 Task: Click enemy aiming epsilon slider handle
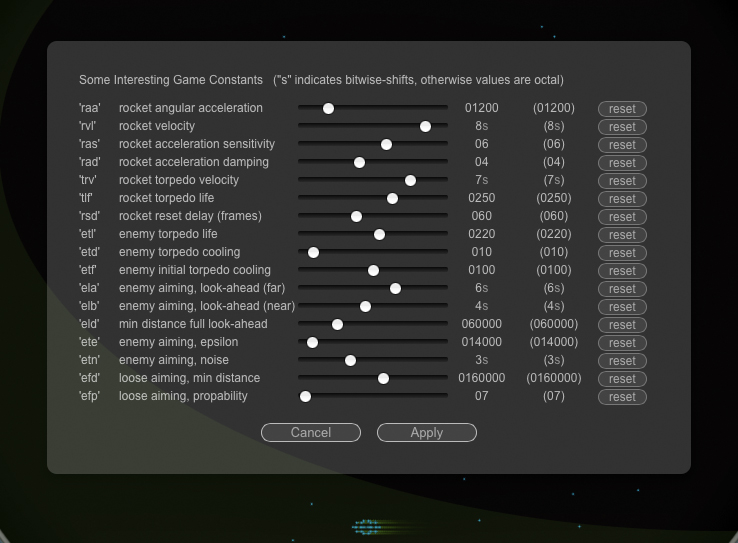[x=313, y=343]
